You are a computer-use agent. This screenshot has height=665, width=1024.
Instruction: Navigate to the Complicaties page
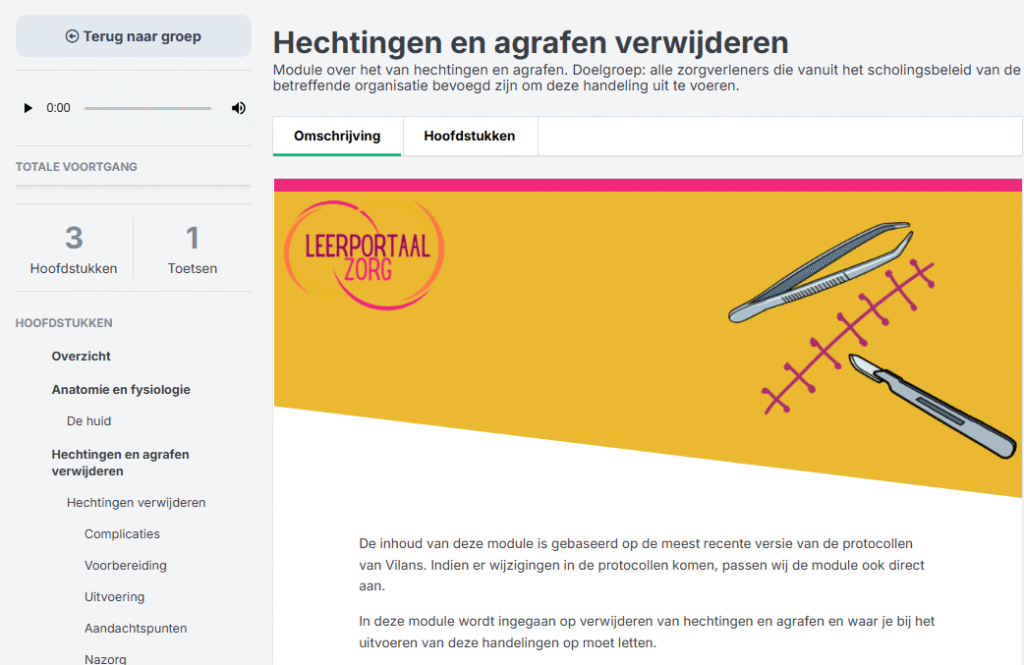click(122, 534)
